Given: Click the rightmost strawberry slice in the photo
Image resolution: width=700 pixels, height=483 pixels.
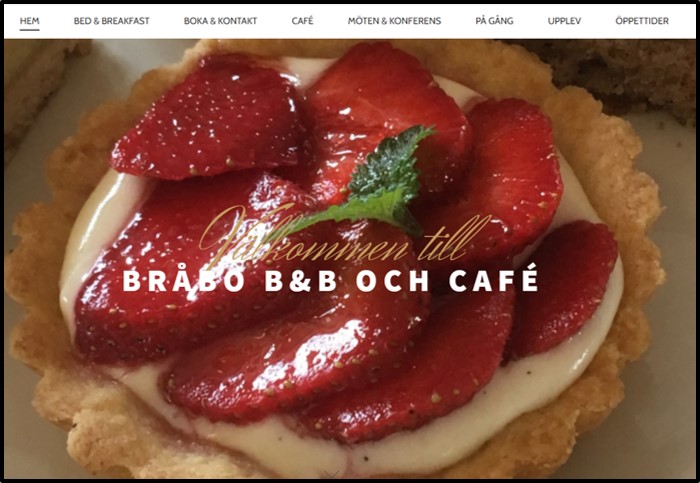Looking at the screenshot, I should 565,290.
